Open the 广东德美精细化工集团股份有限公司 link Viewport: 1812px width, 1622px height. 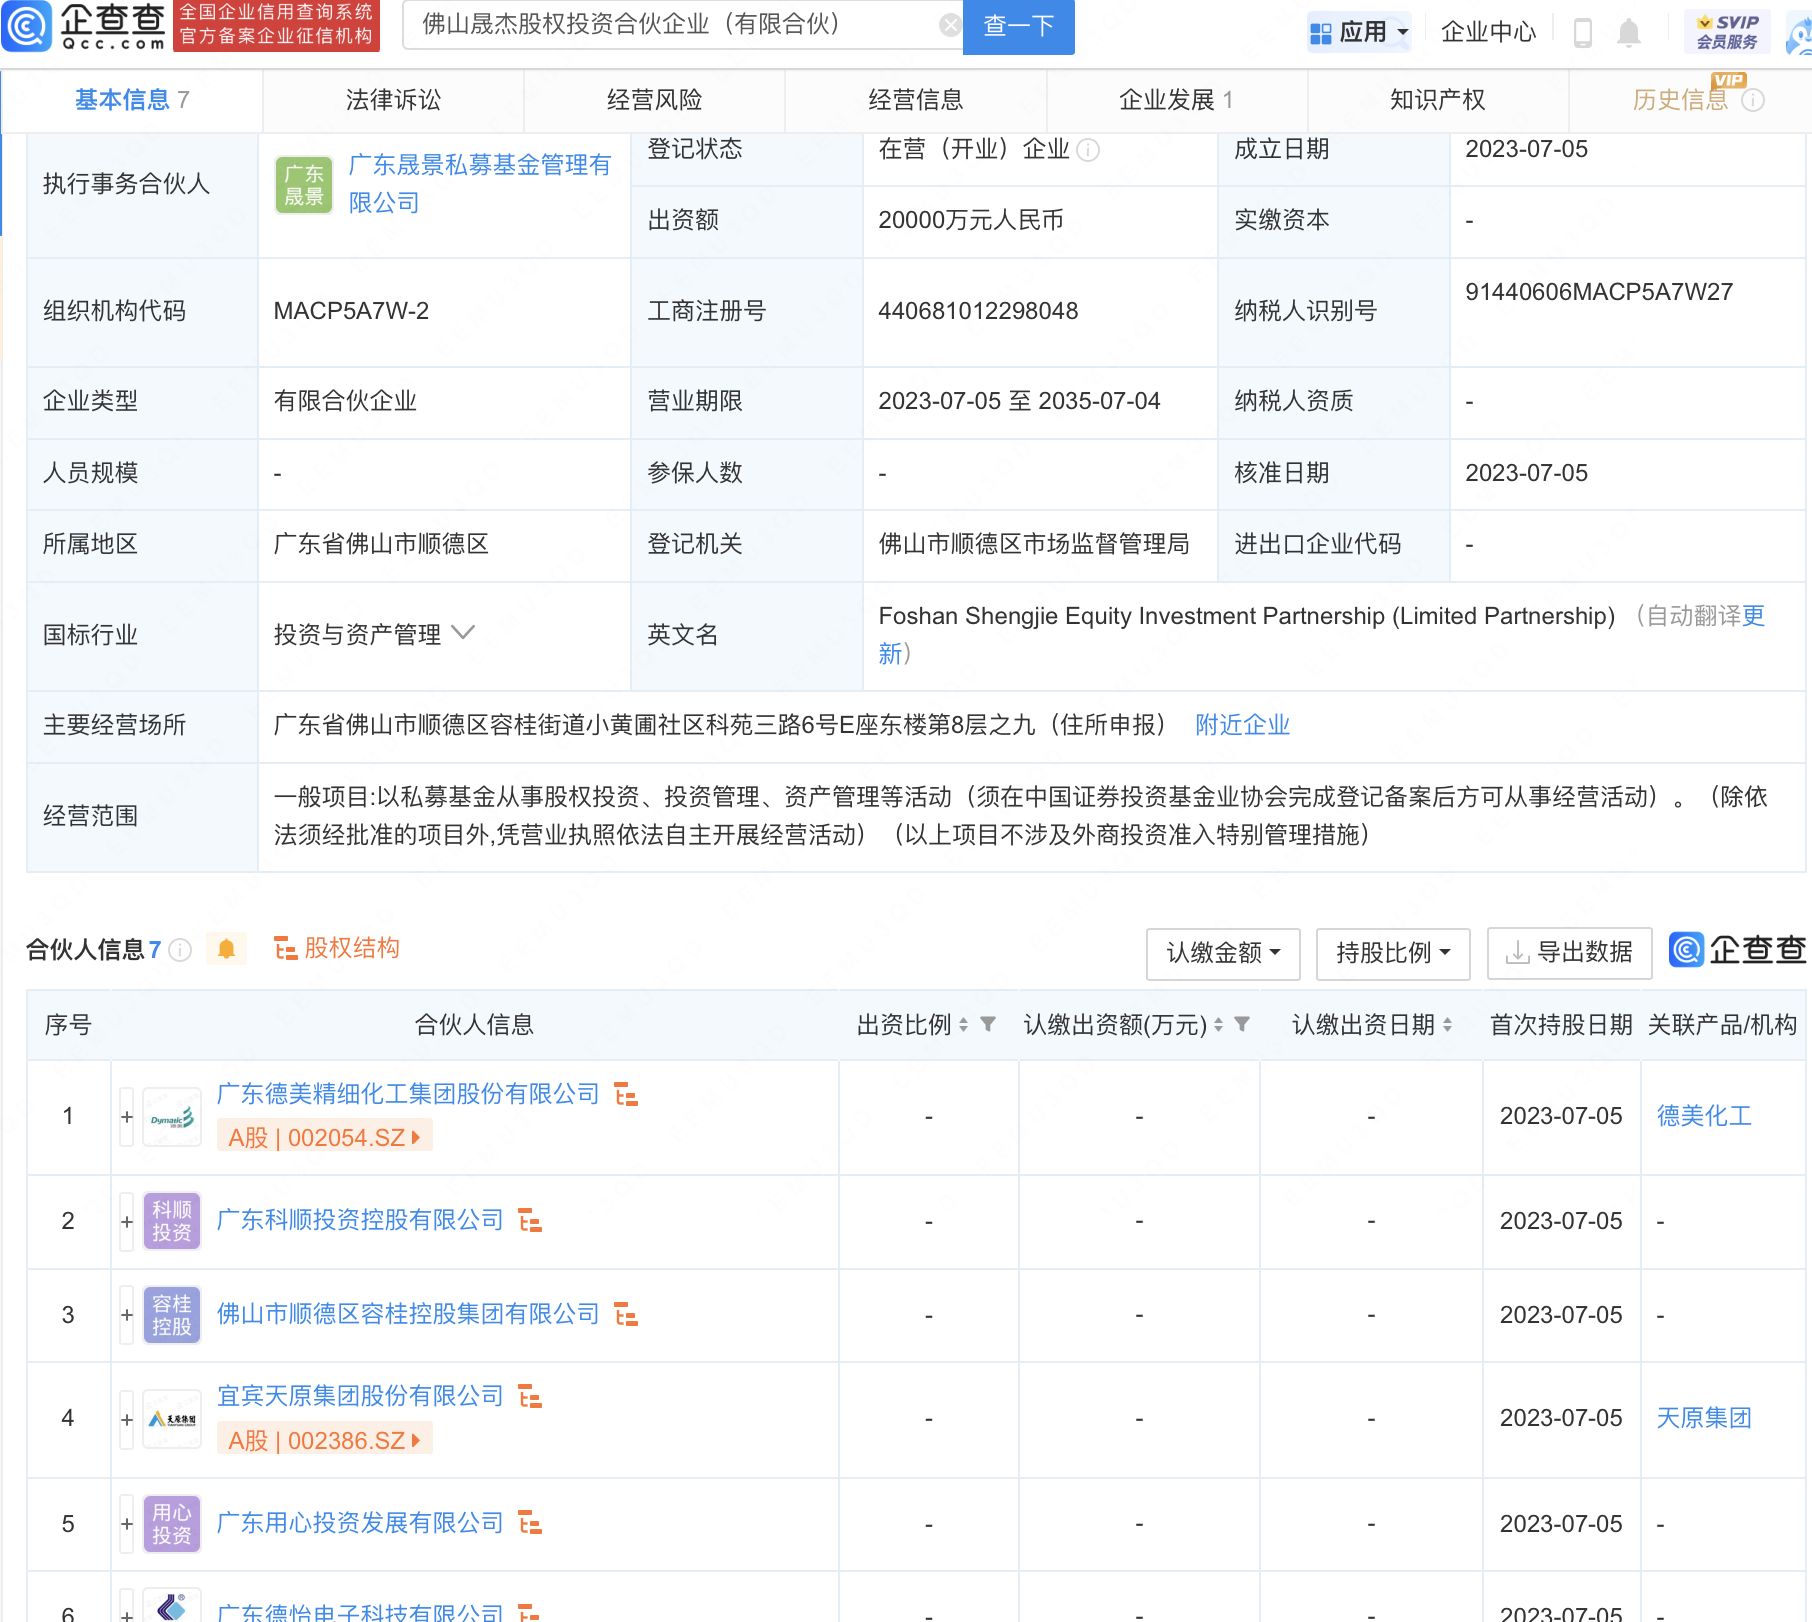[408, 1094]
